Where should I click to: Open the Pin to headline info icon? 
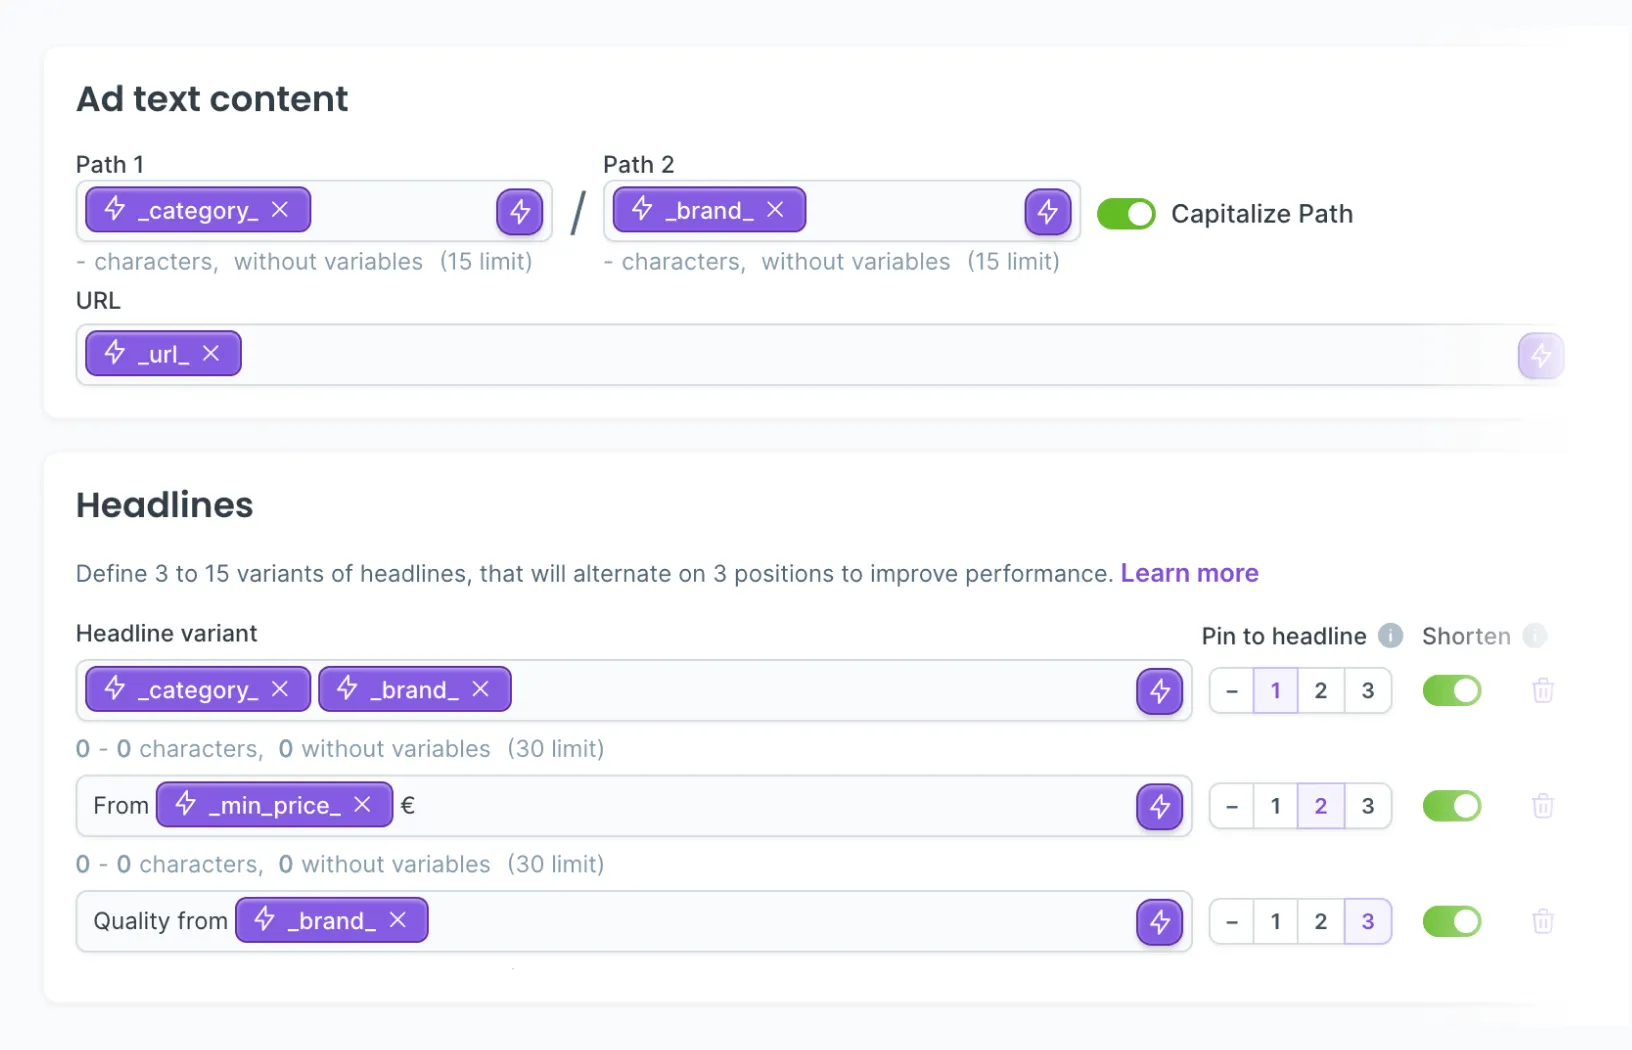click(x=1390, y=635)
